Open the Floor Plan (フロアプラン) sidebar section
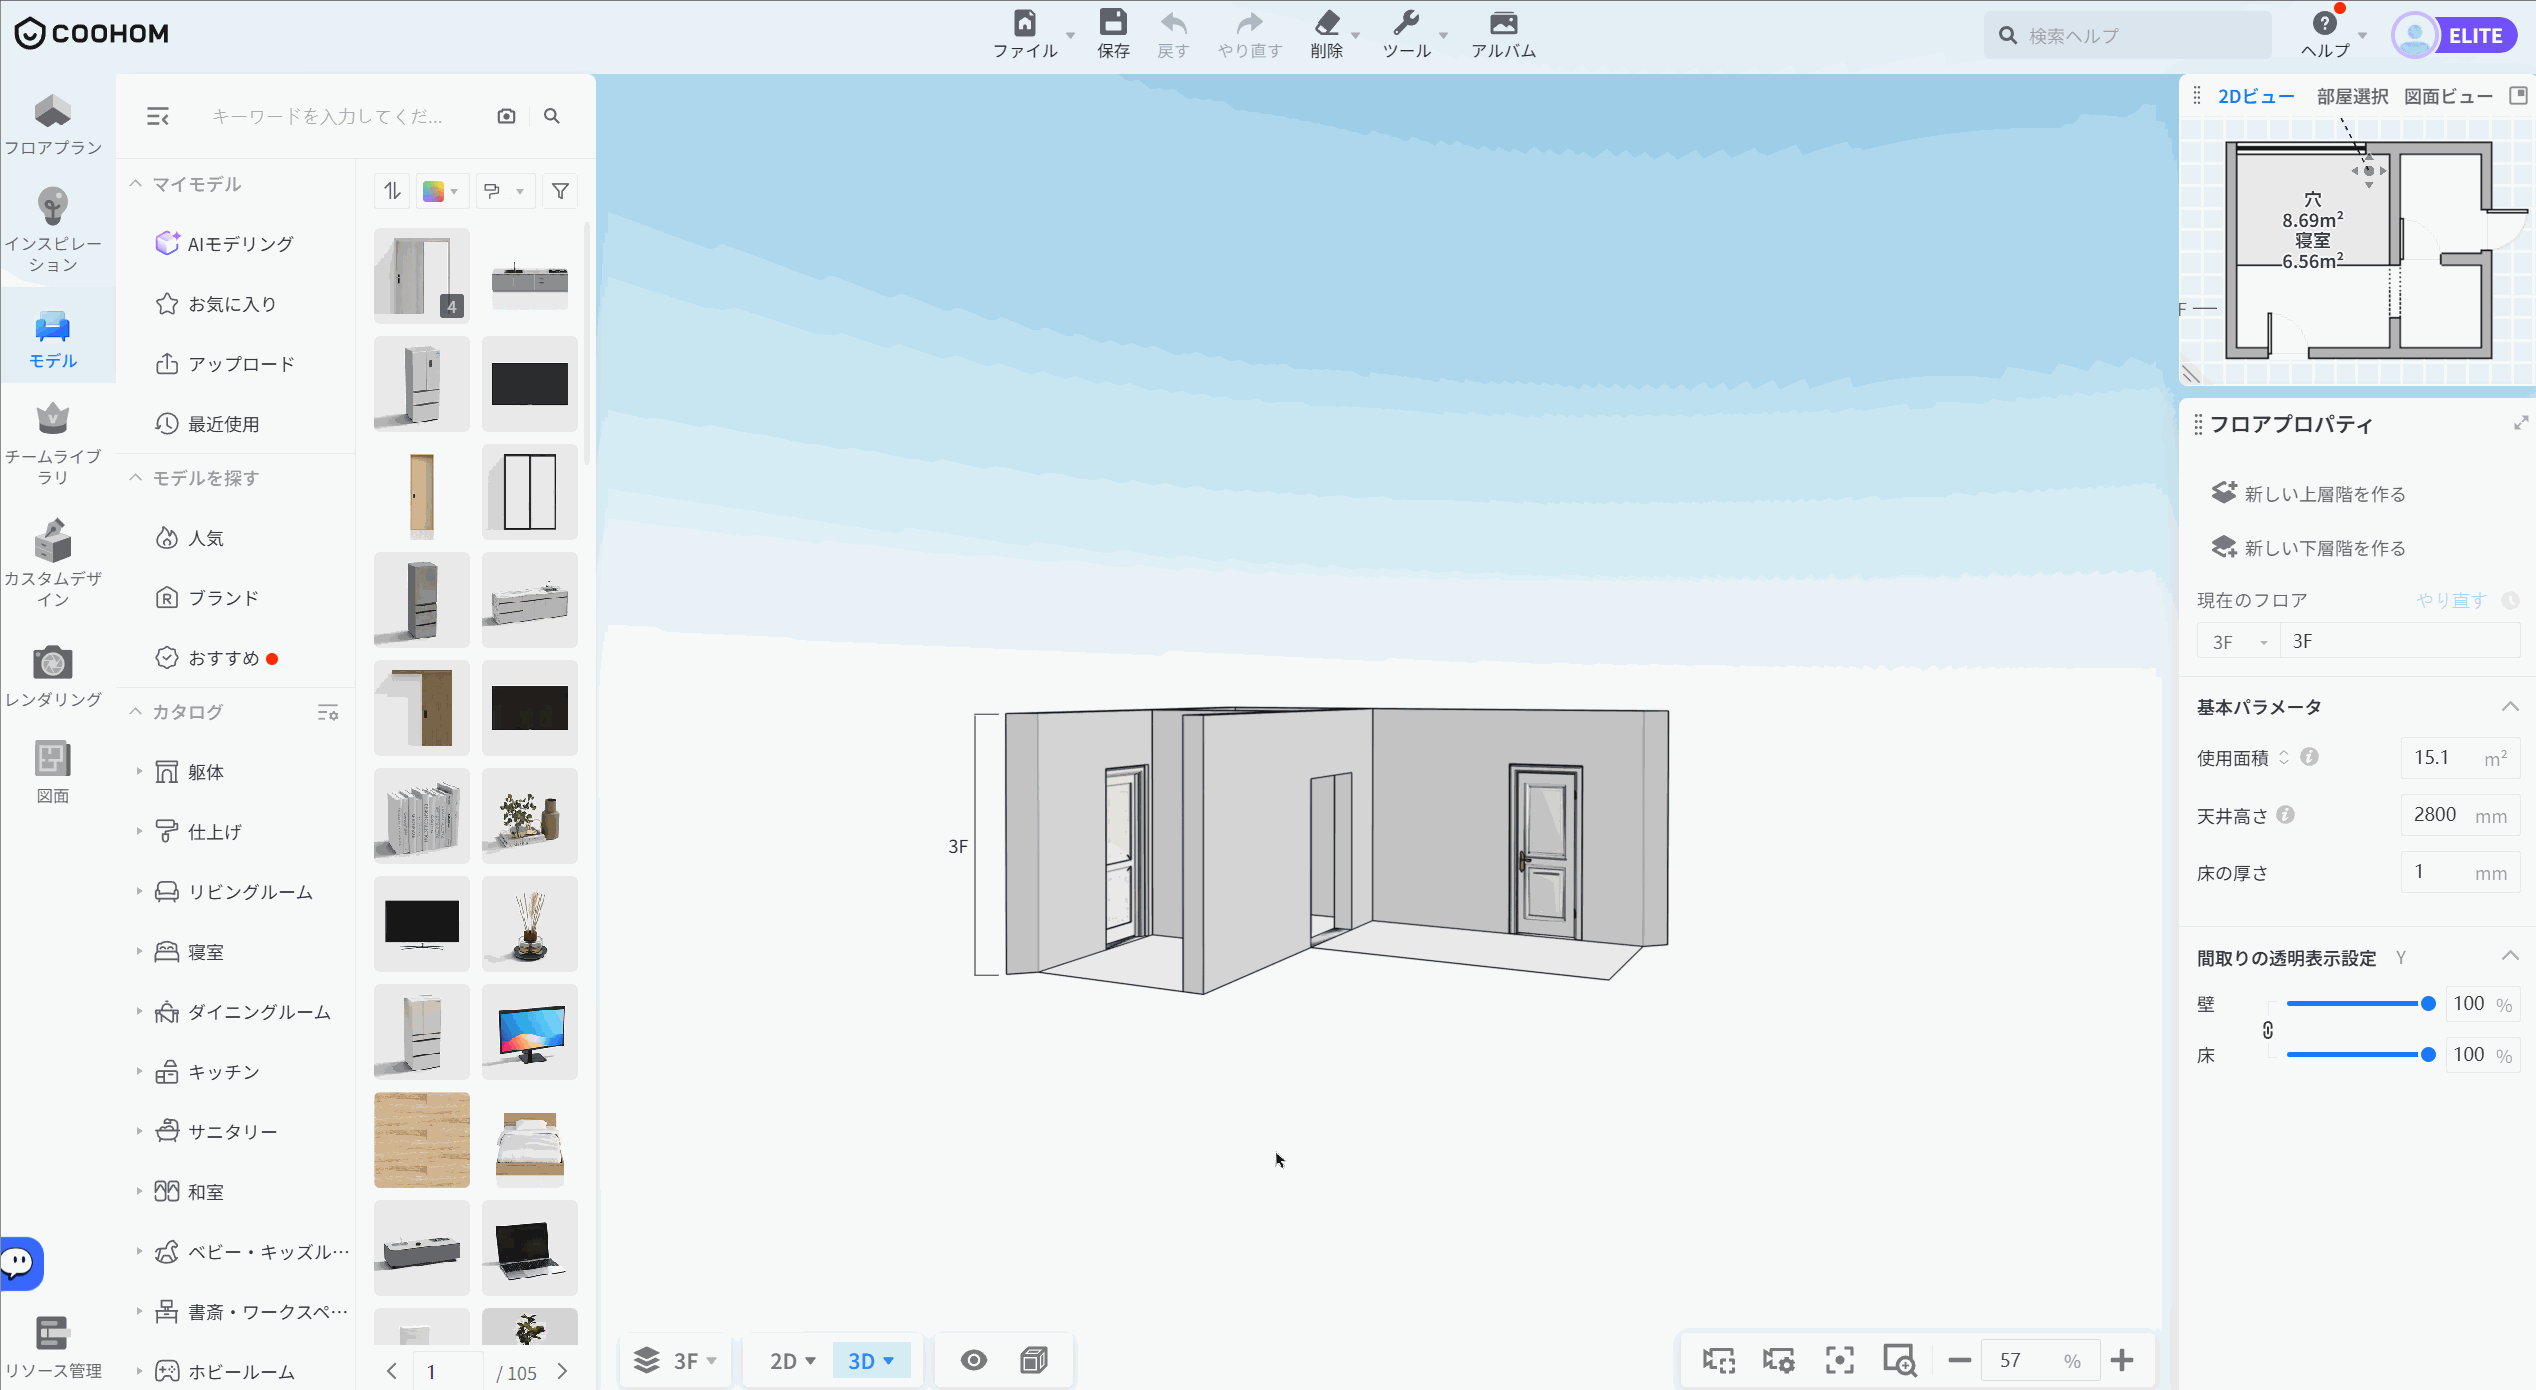This screenshot has height=1390, width=2536. [x=53, y=124]
